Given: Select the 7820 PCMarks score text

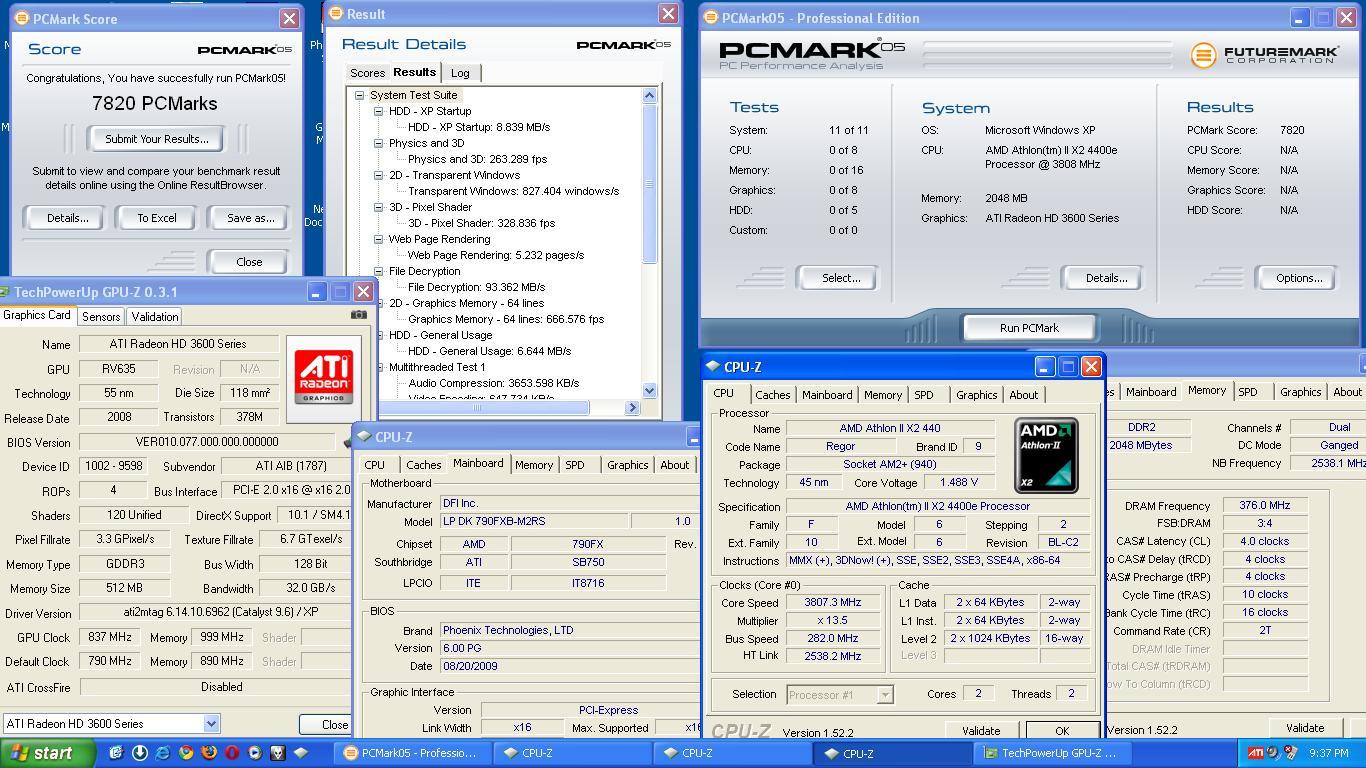Looking at the screenshot, I should (x=154, y=104).
